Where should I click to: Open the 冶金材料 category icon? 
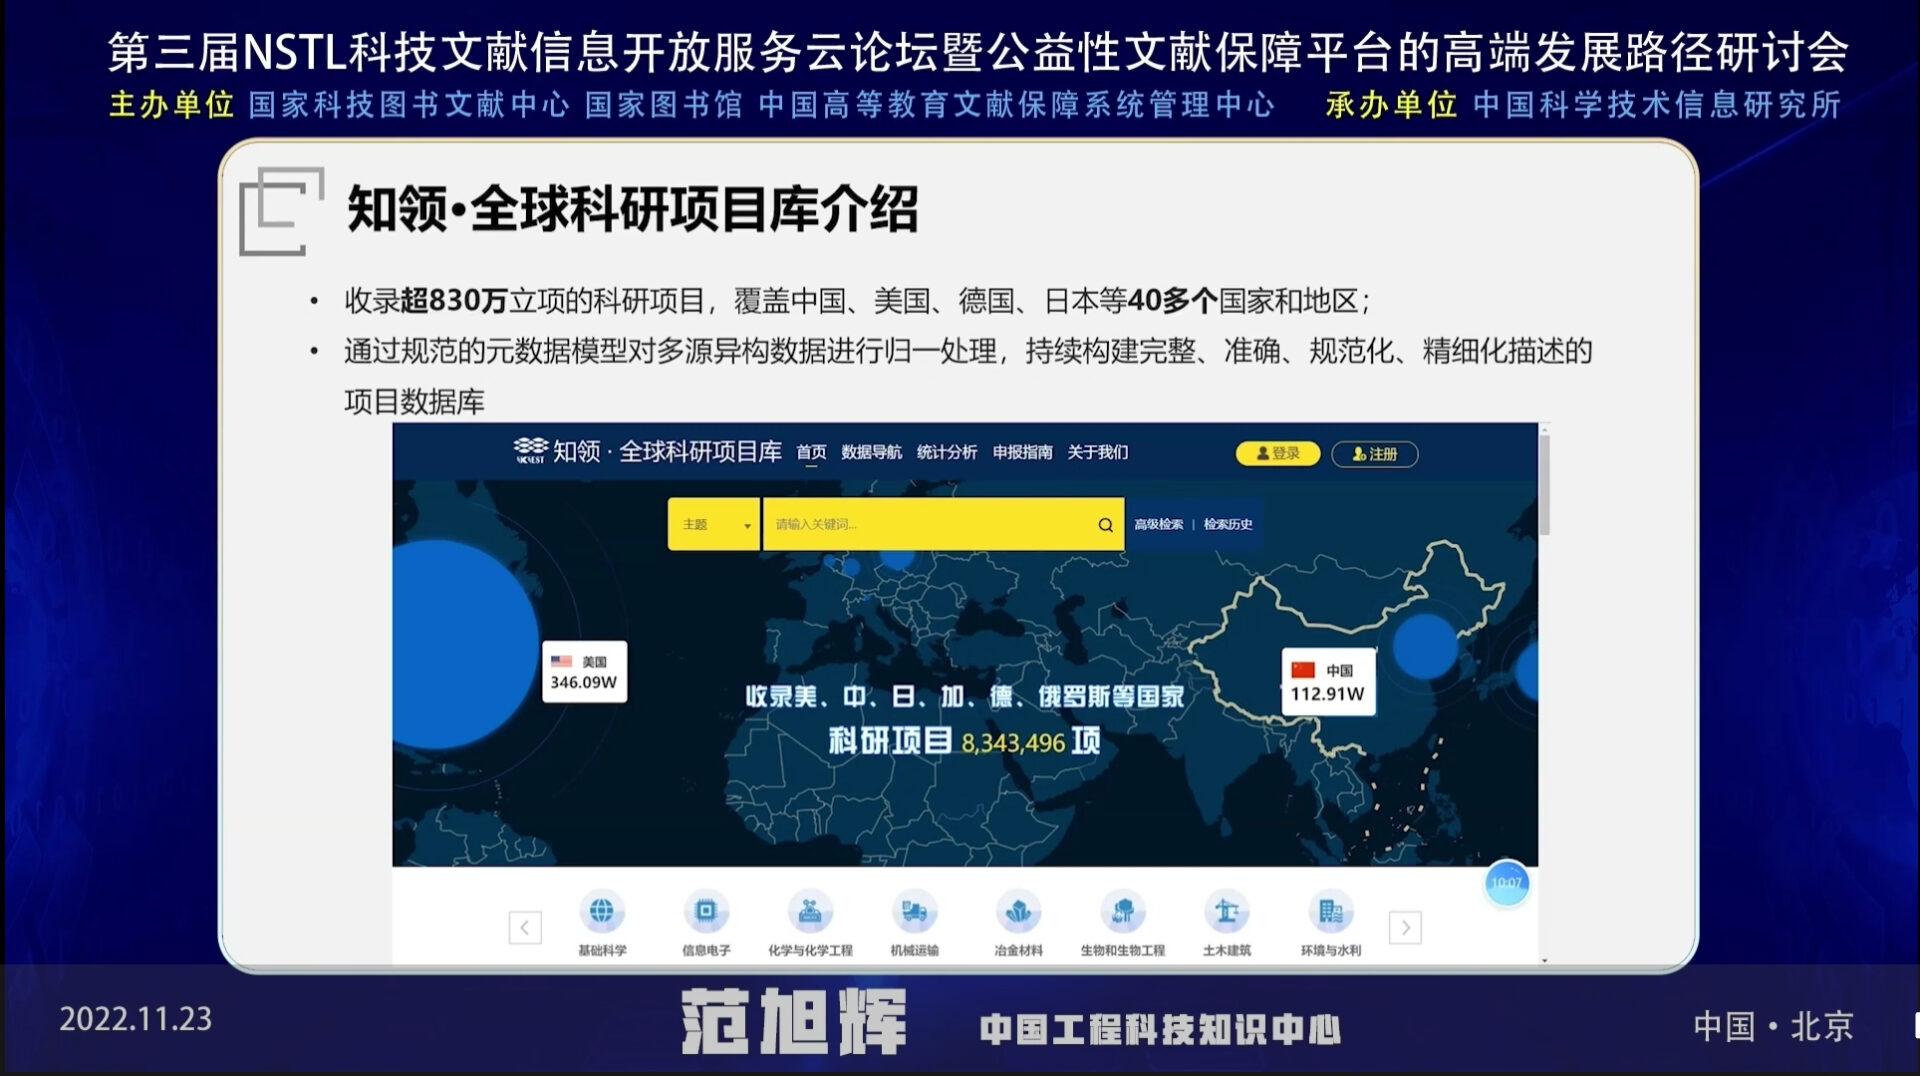coord(1018,912)
